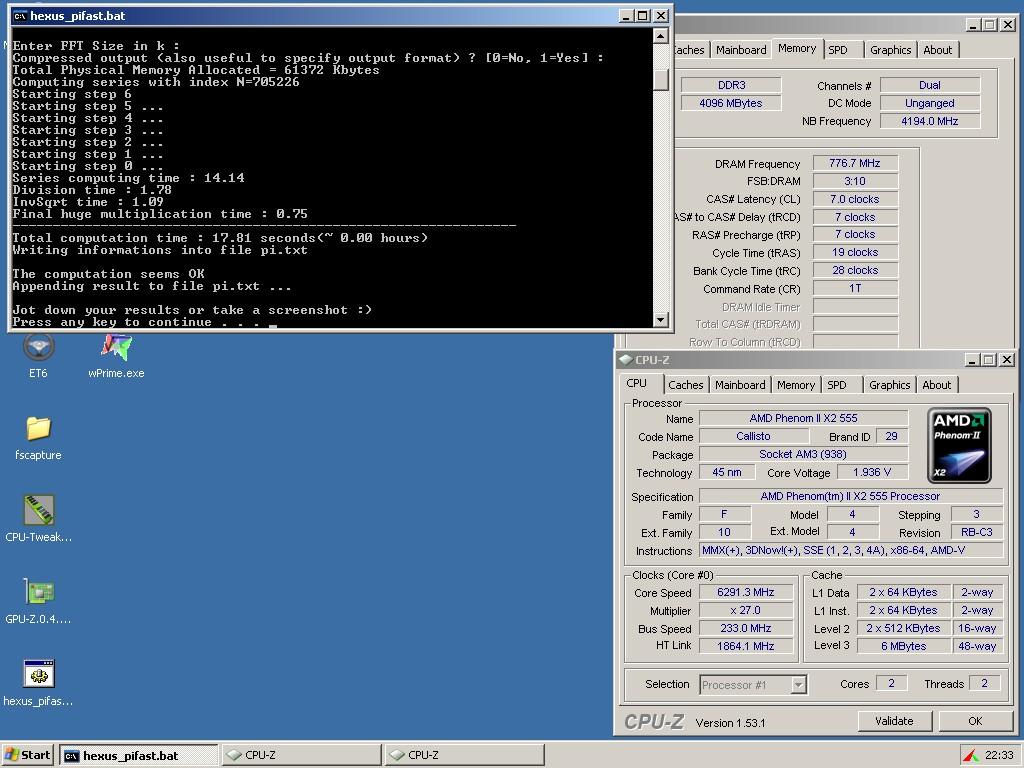Click the processor Name field AMD Phenom II X2 555
This screenshot has width=1024, height=768.
pyautogui.click(x=803, y=418)
